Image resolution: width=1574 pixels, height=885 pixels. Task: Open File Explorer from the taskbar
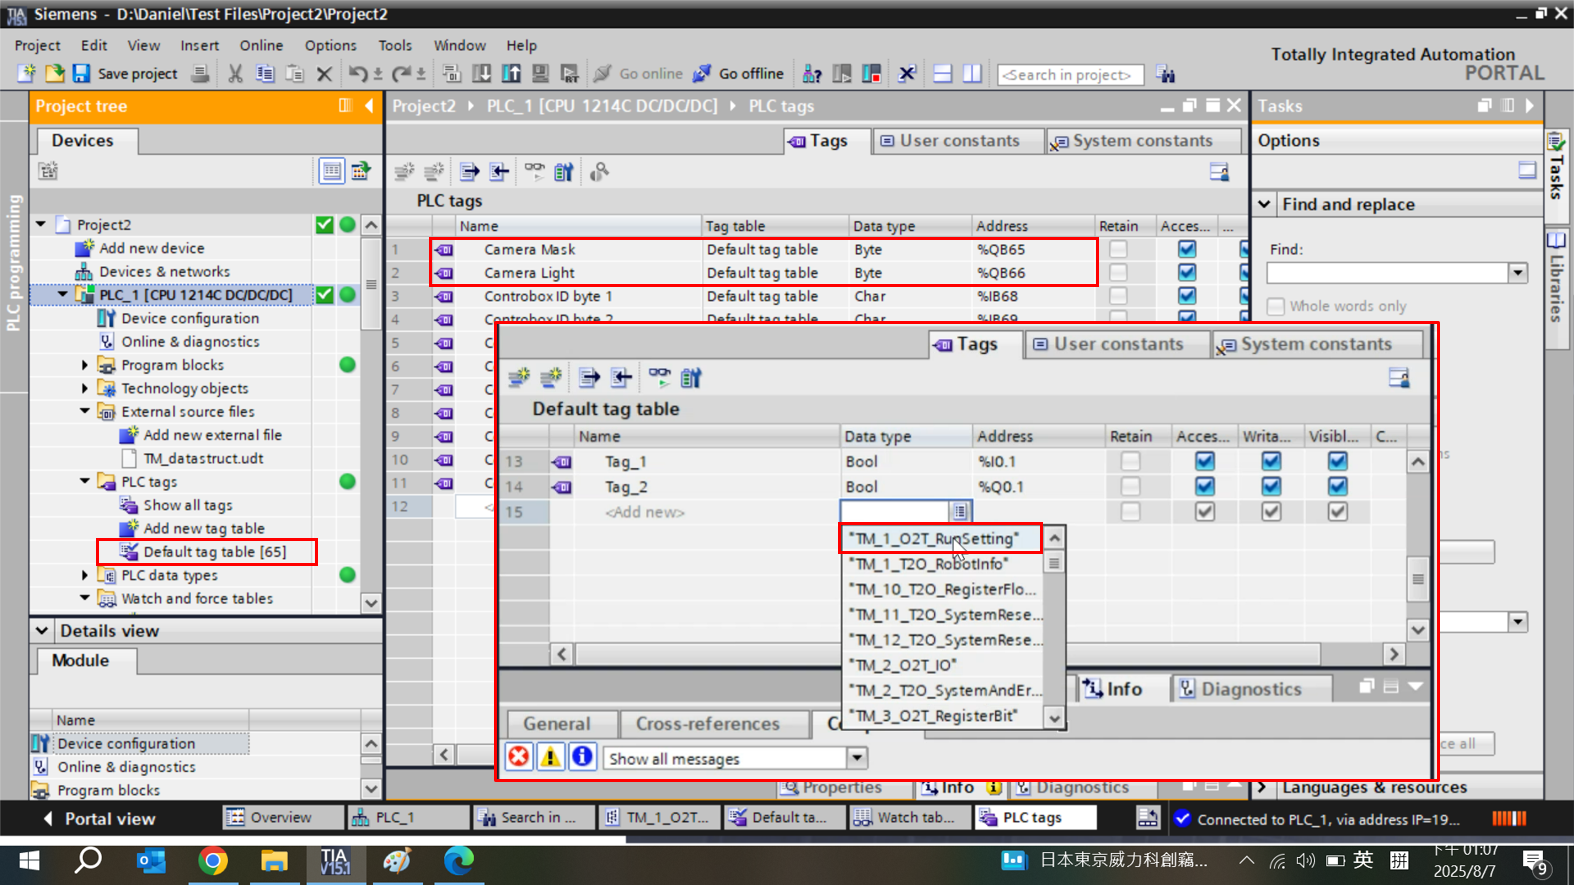(274, 860)
